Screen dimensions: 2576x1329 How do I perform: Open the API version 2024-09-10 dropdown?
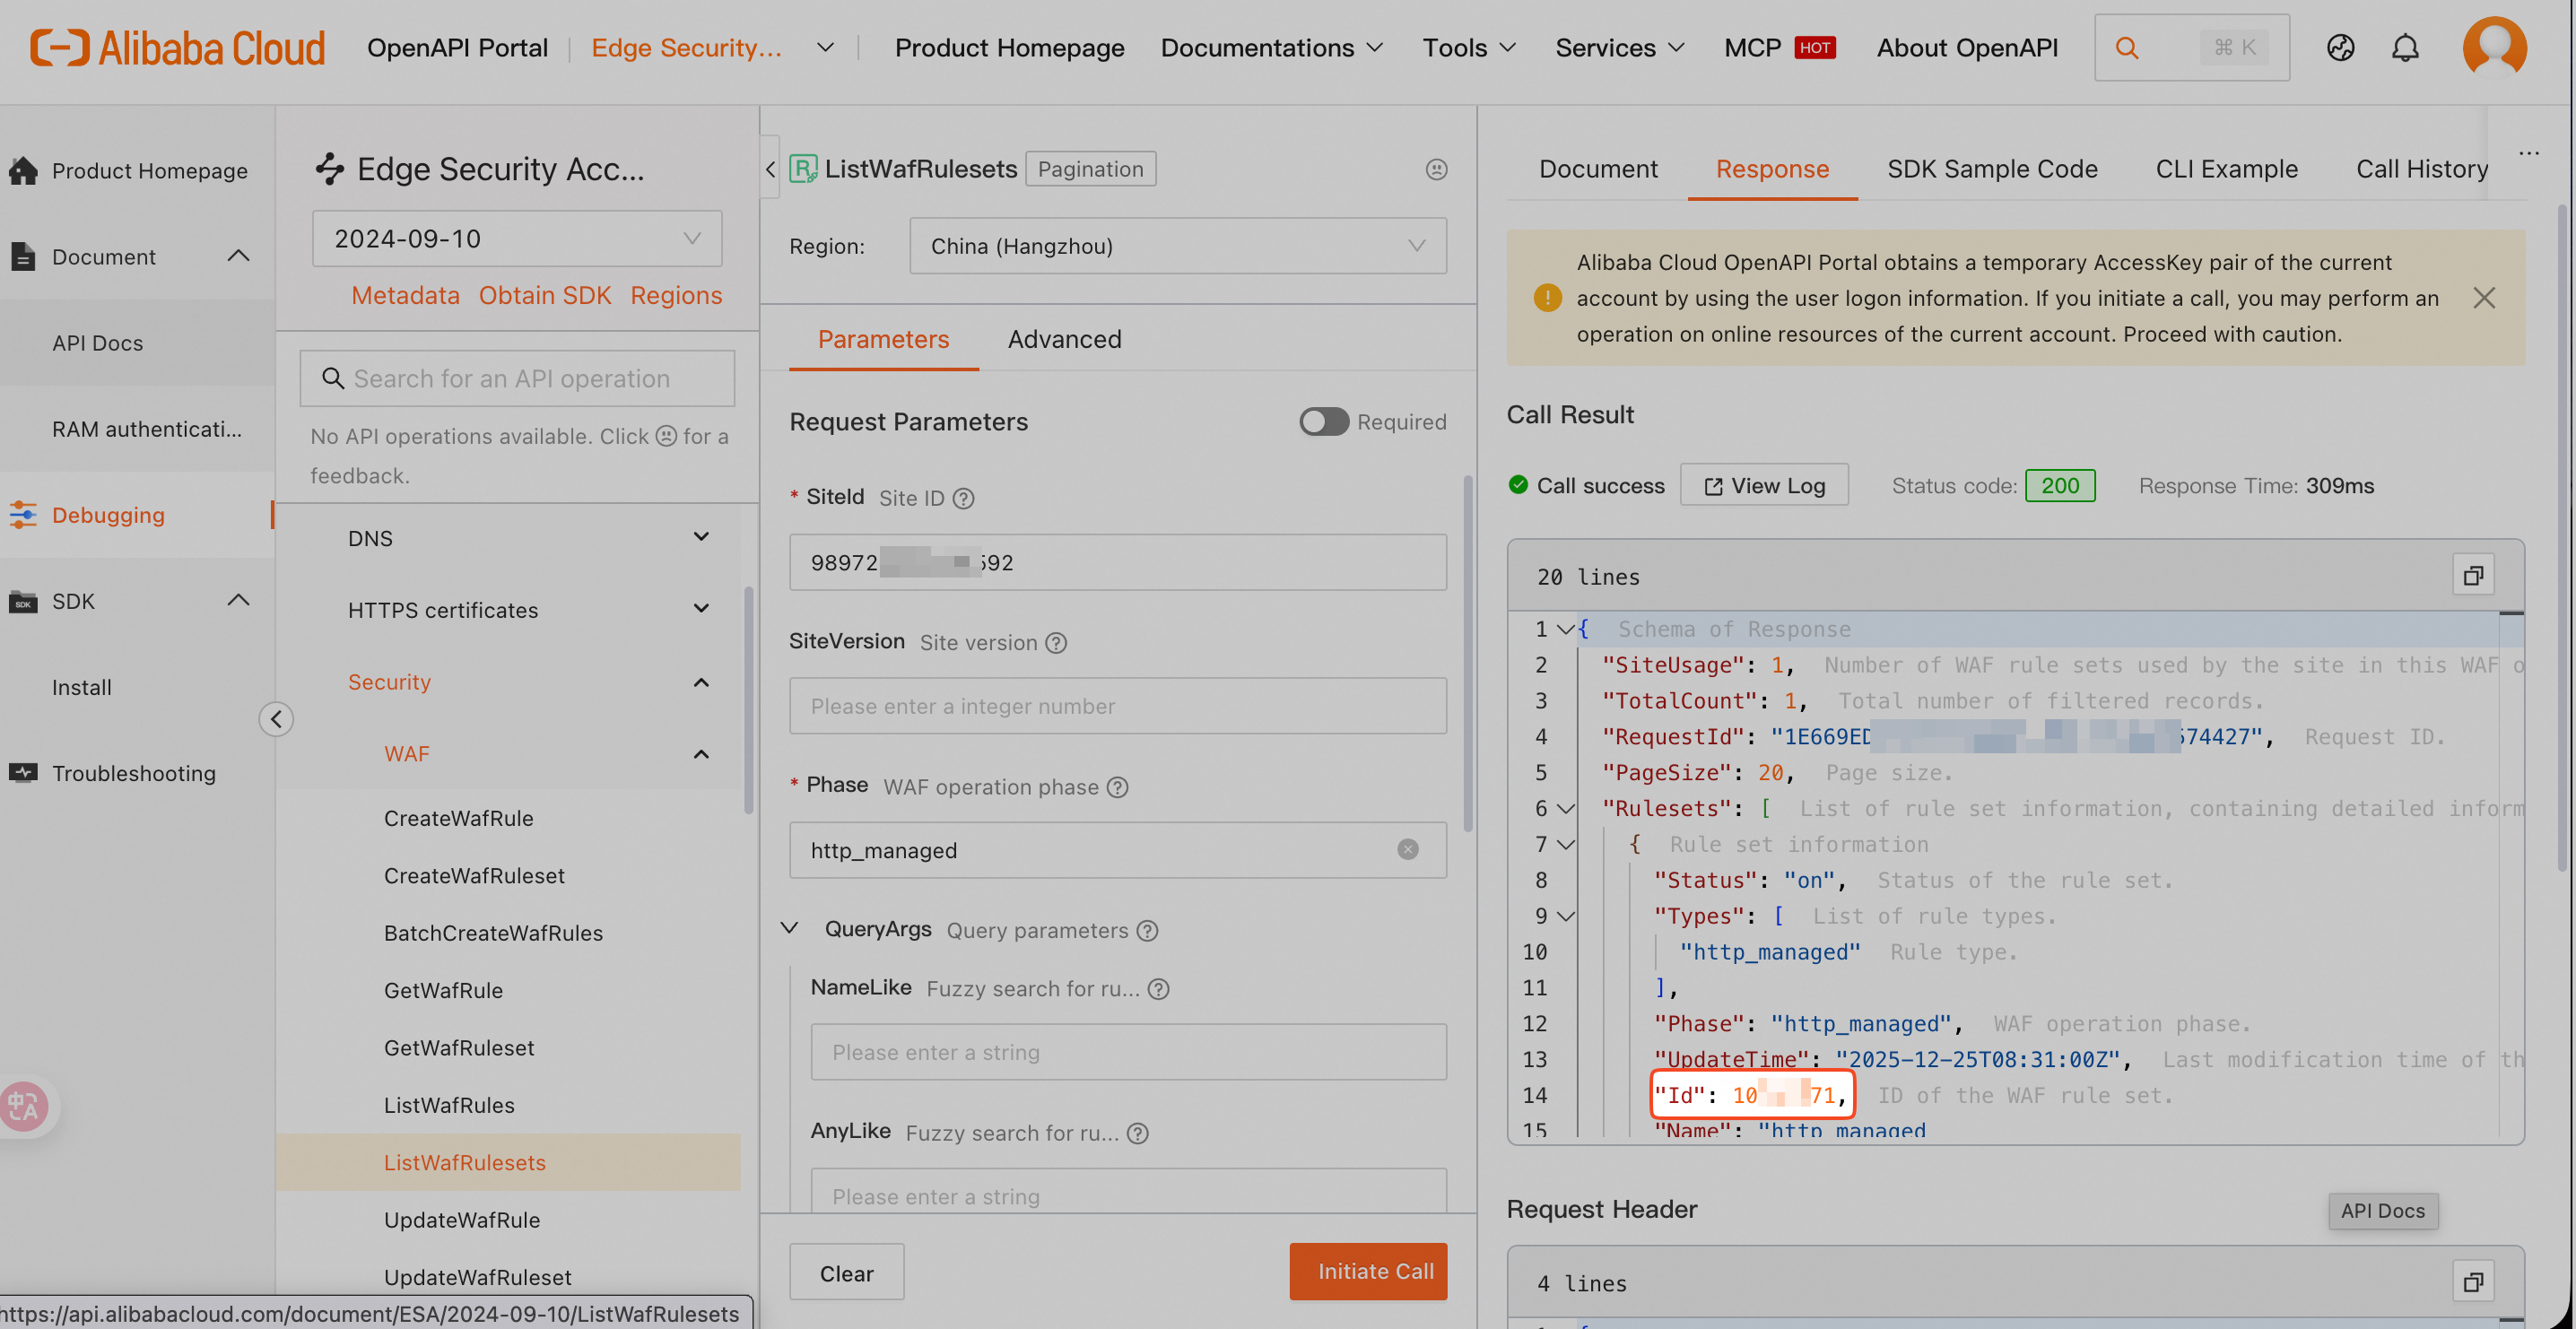tap(517, 239)
